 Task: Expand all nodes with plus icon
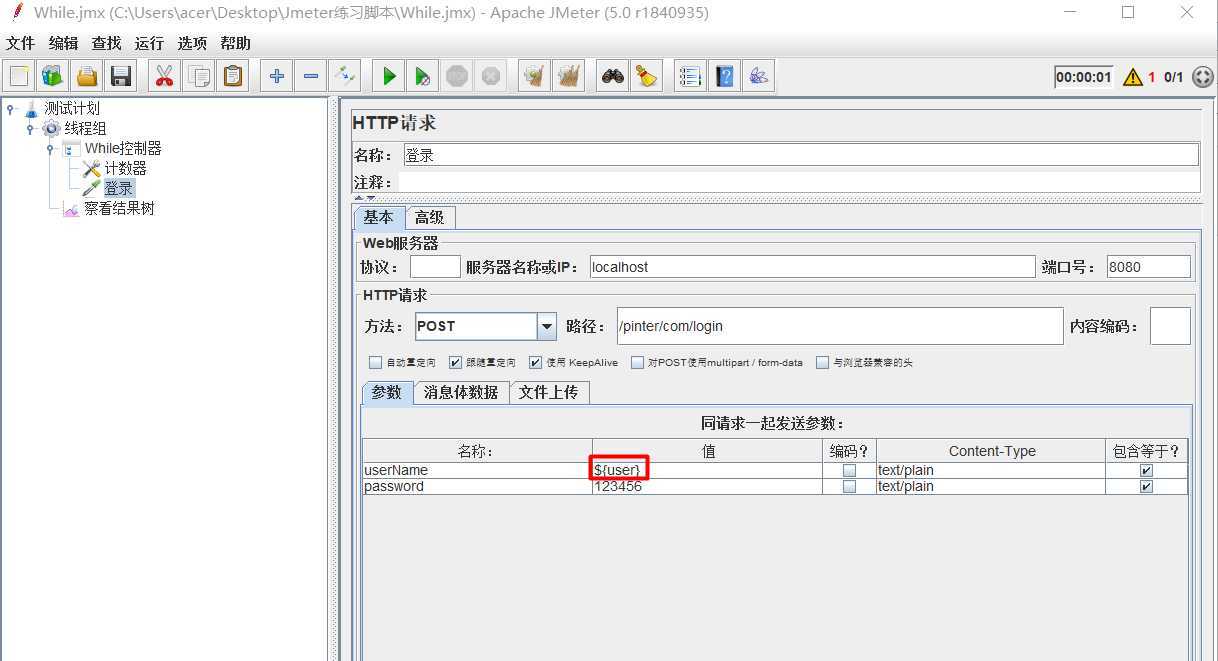click(x=277, y=76)
